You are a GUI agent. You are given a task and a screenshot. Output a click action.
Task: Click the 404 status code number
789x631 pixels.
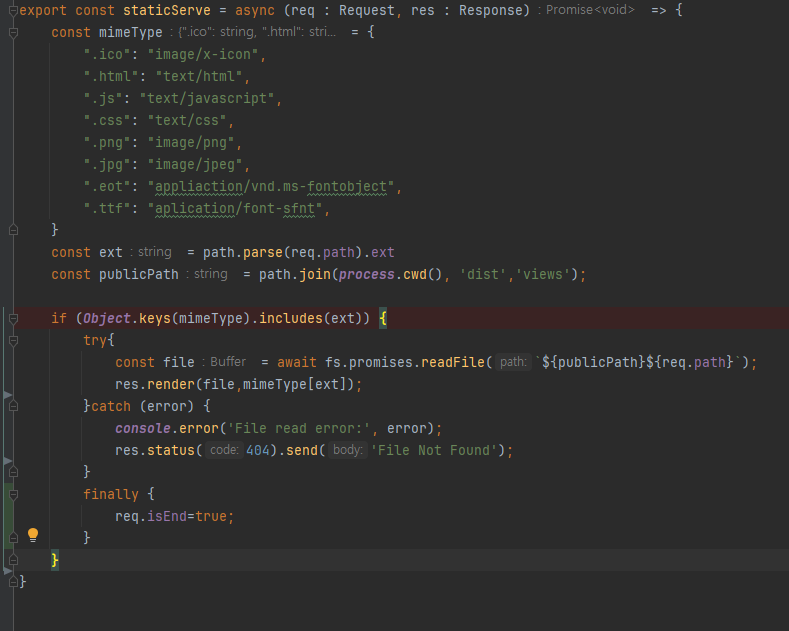[x=258, y=450]
